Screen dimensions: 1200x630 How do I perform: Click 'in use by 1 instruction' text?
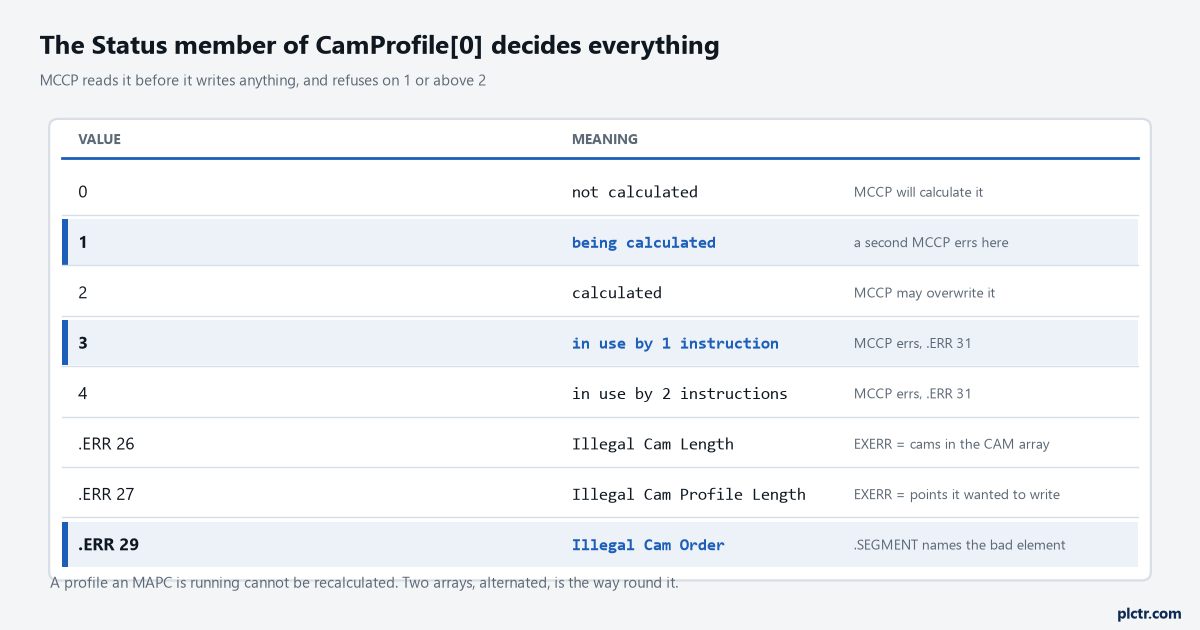[675, 343]
